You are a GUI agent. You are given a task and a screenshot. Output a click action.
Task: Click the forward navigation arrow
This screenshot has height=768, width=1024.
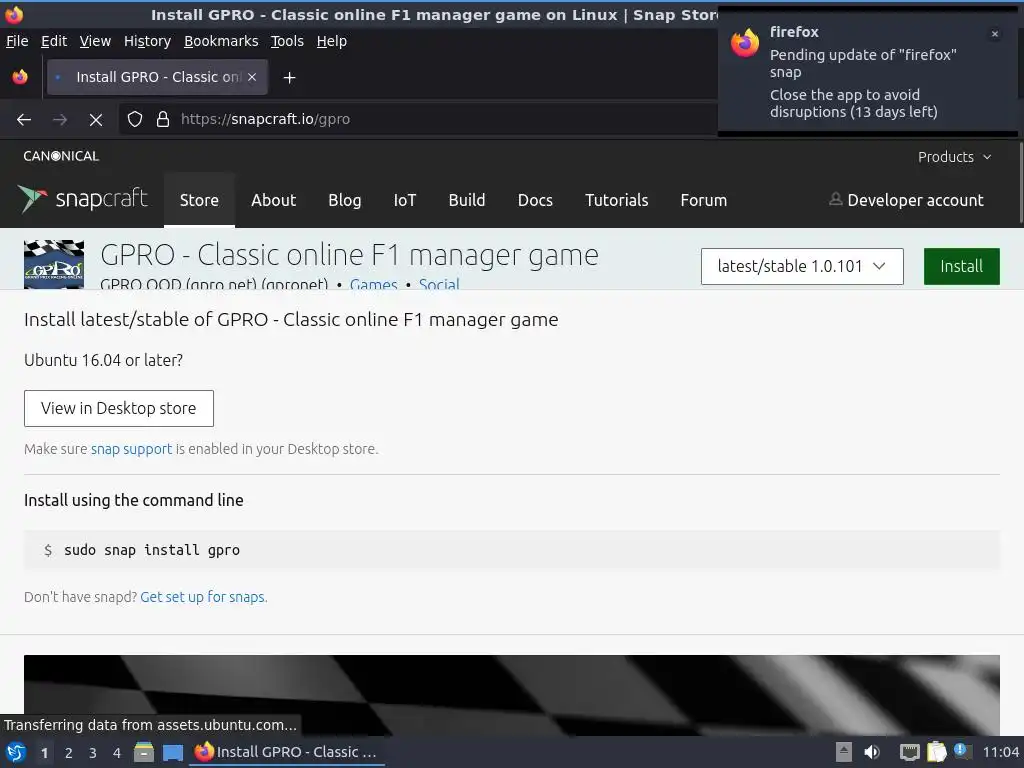(x=60, y=120)
